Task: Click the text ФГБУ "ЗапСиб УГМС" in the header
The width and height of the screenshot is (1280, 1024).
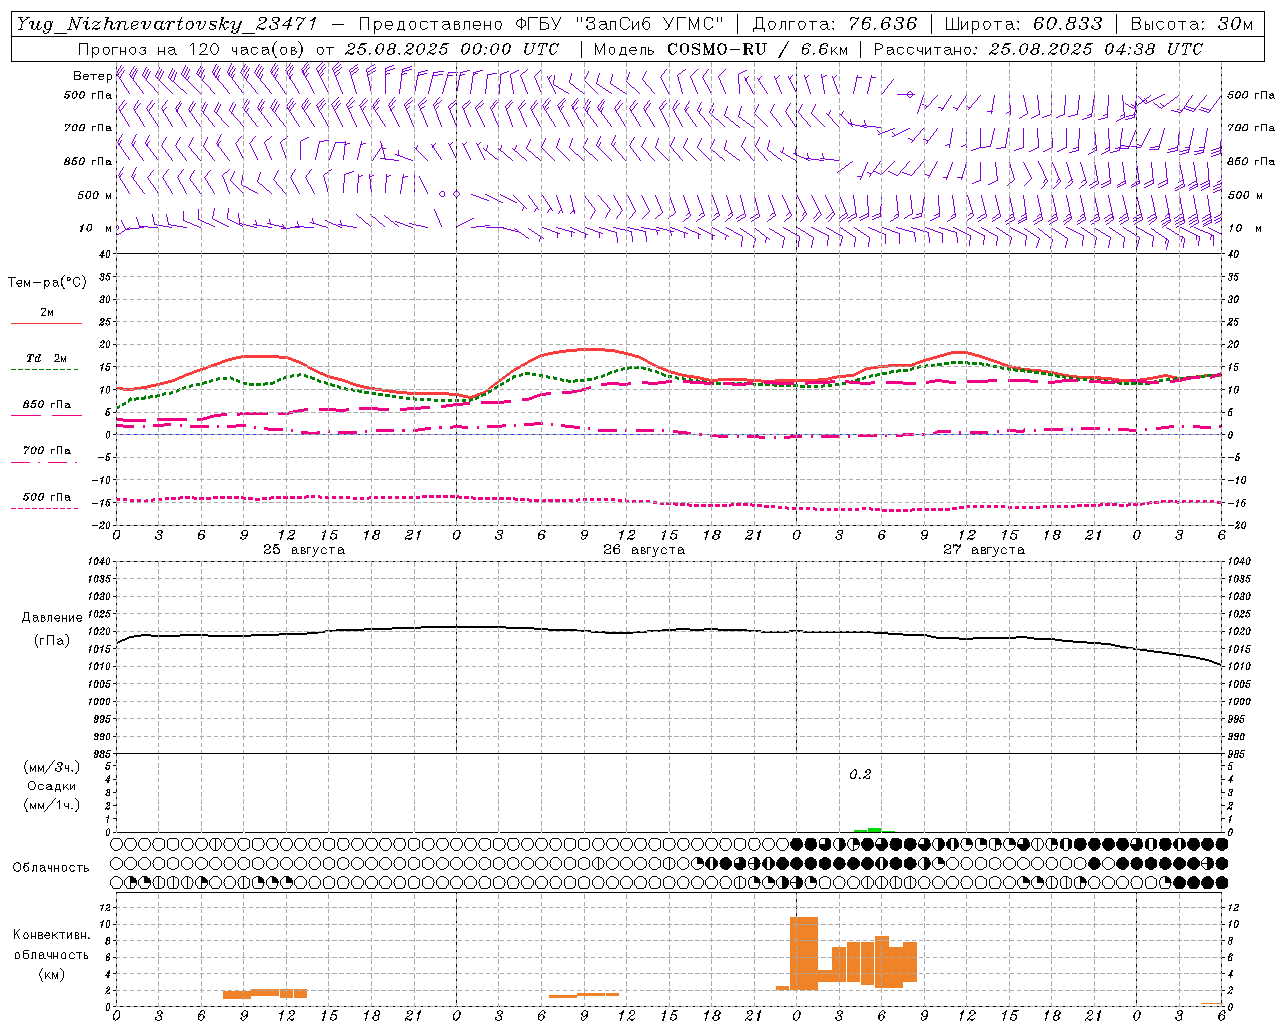Action: (x=618, y=24)
